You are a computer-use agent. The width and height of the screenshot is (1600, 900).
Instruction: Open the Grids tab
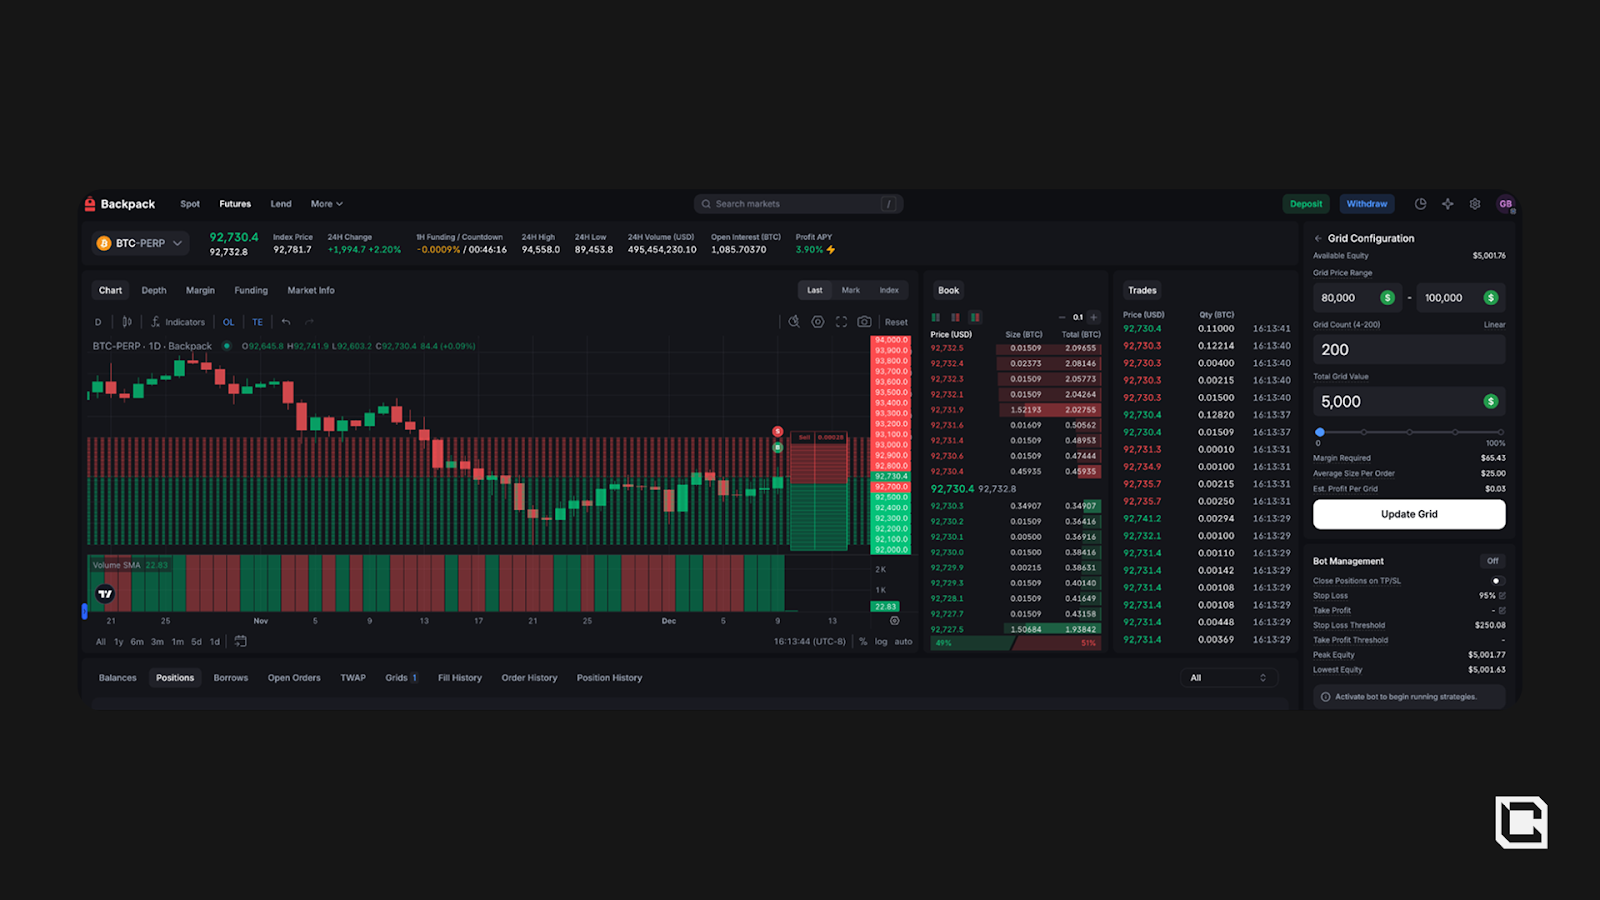coord(401,678)
